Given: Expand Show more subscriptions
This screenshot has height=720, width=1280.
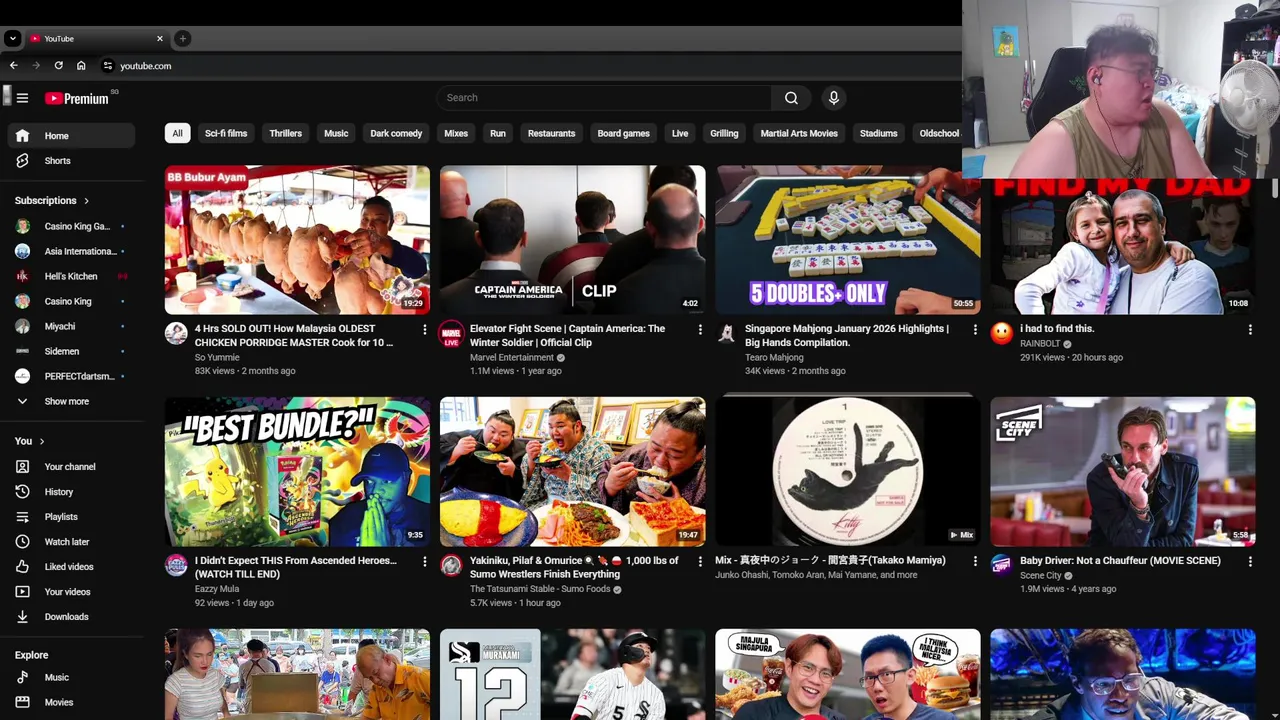Looking at the screenshot, I should pos(70,402).
